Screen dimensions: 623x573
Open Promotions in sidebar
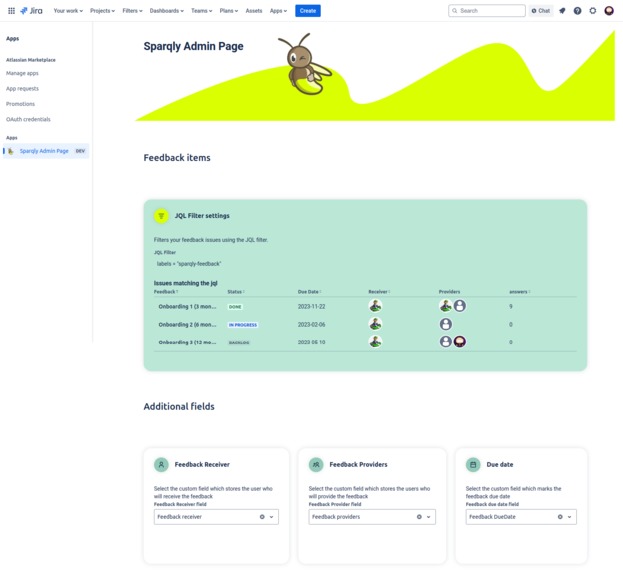pyautogui.click(x=20, y=104)
